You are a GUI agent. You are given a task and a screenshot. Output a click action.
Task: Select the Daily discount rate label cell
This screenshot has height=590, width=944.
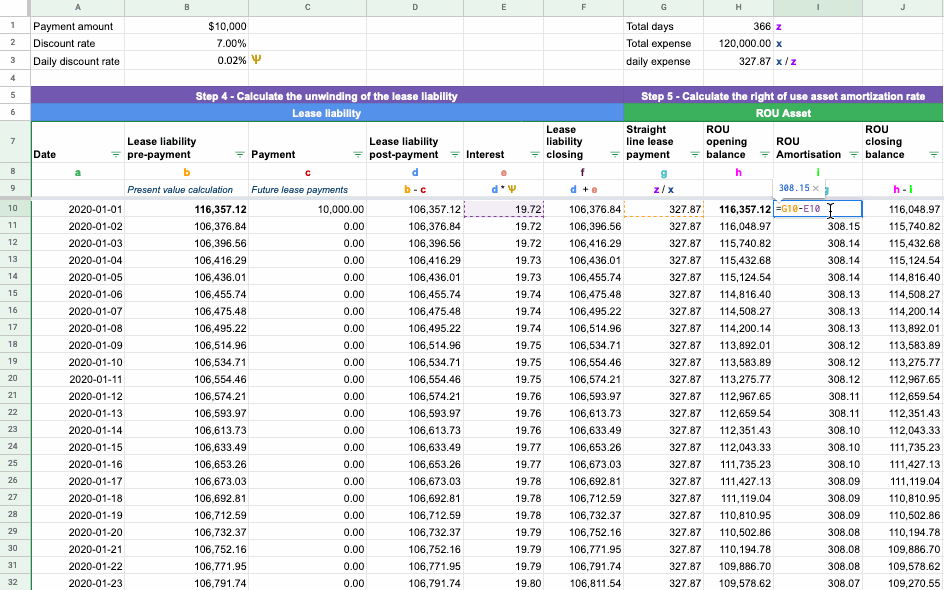(78, 61)
